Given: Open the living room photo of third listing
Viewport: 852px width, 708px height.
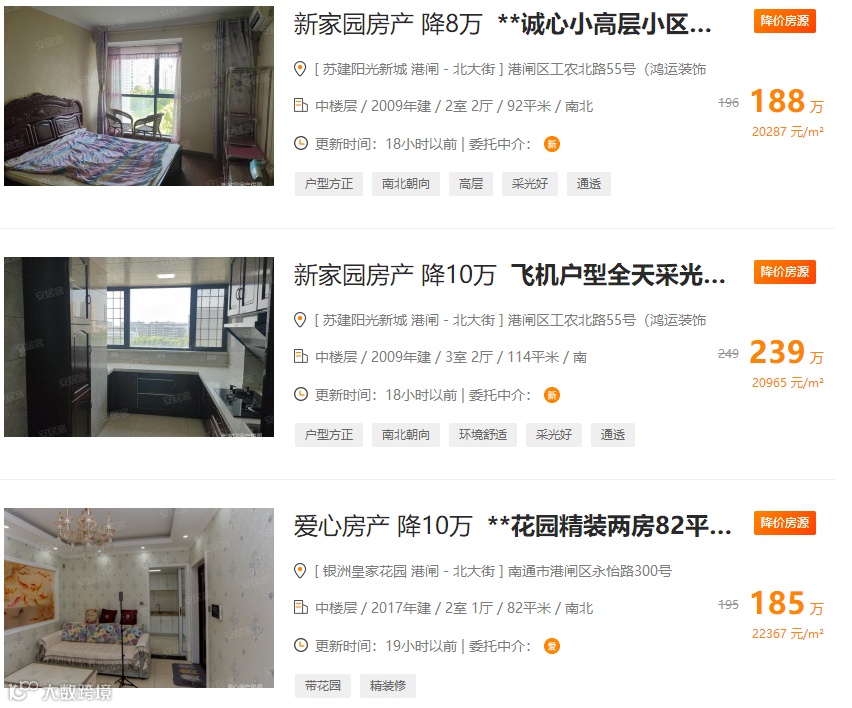Looking at the screenshot, I should tap(139, 598).
